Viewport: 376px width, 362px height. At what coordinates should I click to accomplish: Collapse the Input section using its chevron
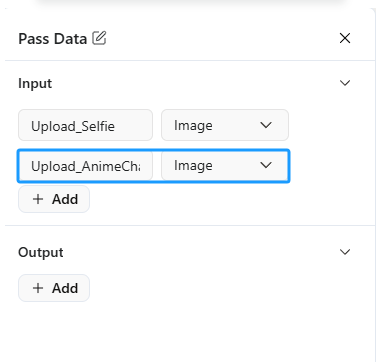[345, 83]
